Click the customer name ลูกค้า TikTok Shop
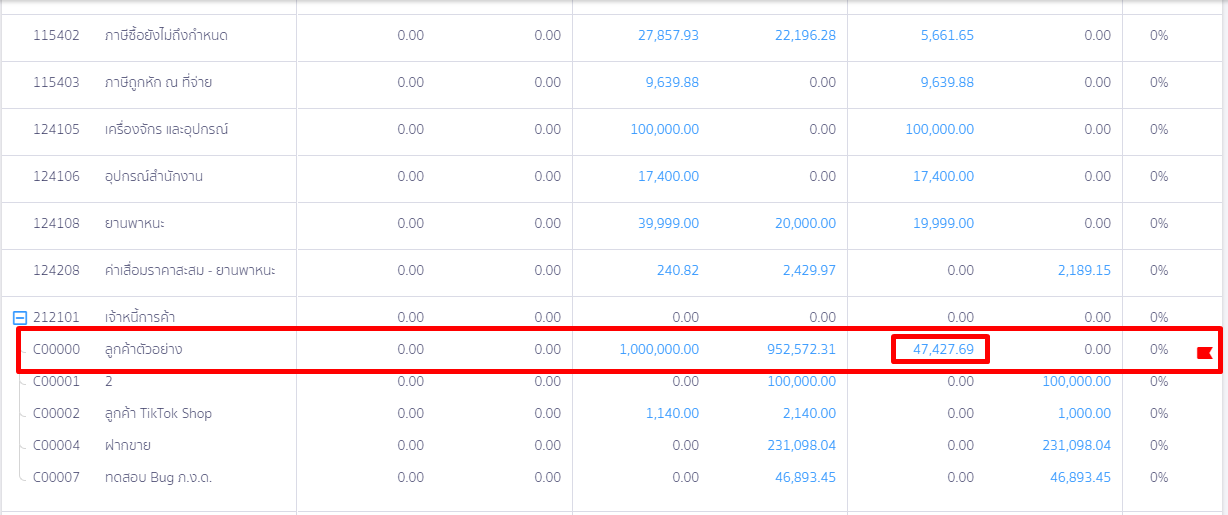 point(158,414)
